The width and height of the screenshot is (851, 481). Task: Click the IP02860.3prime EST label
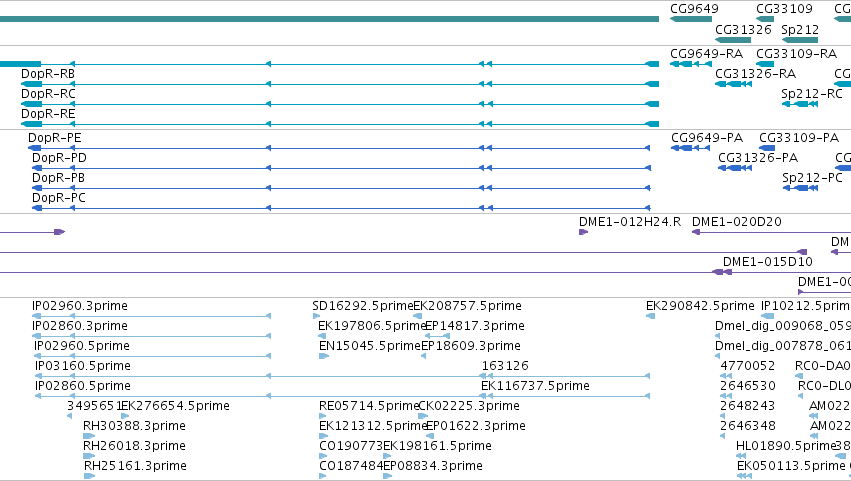pyautogui.click(x=80, y=326)
